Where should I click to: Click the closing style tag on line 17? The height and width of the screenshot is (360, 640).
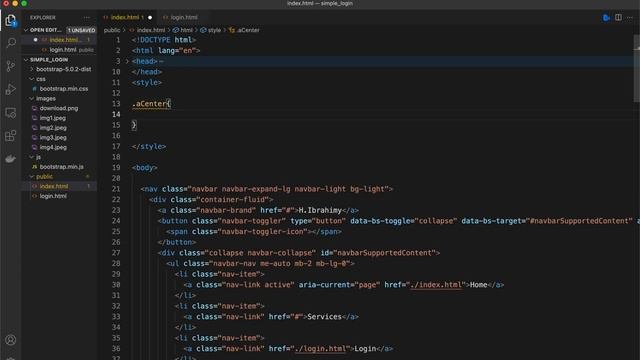(x=149, y=146)
